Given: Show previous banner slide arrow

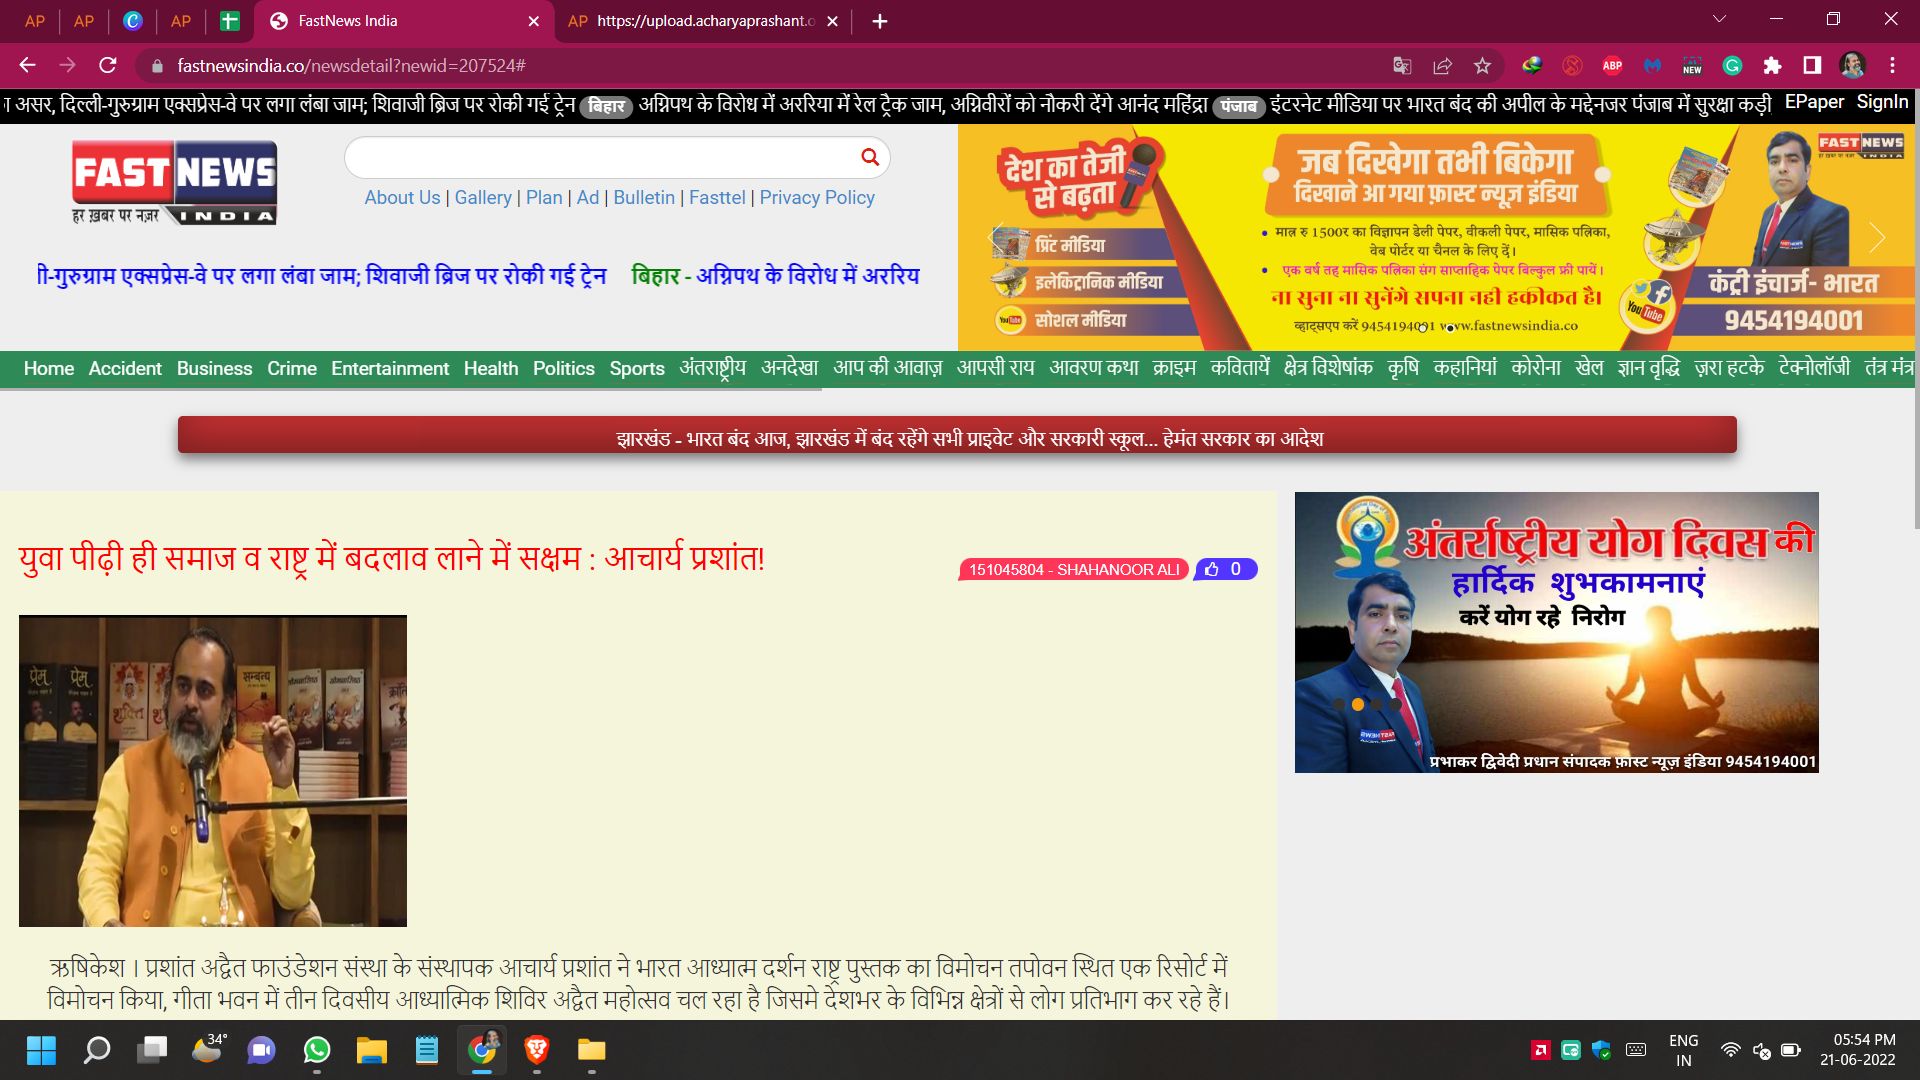Looking at the screenshot, I should [995, 238].
